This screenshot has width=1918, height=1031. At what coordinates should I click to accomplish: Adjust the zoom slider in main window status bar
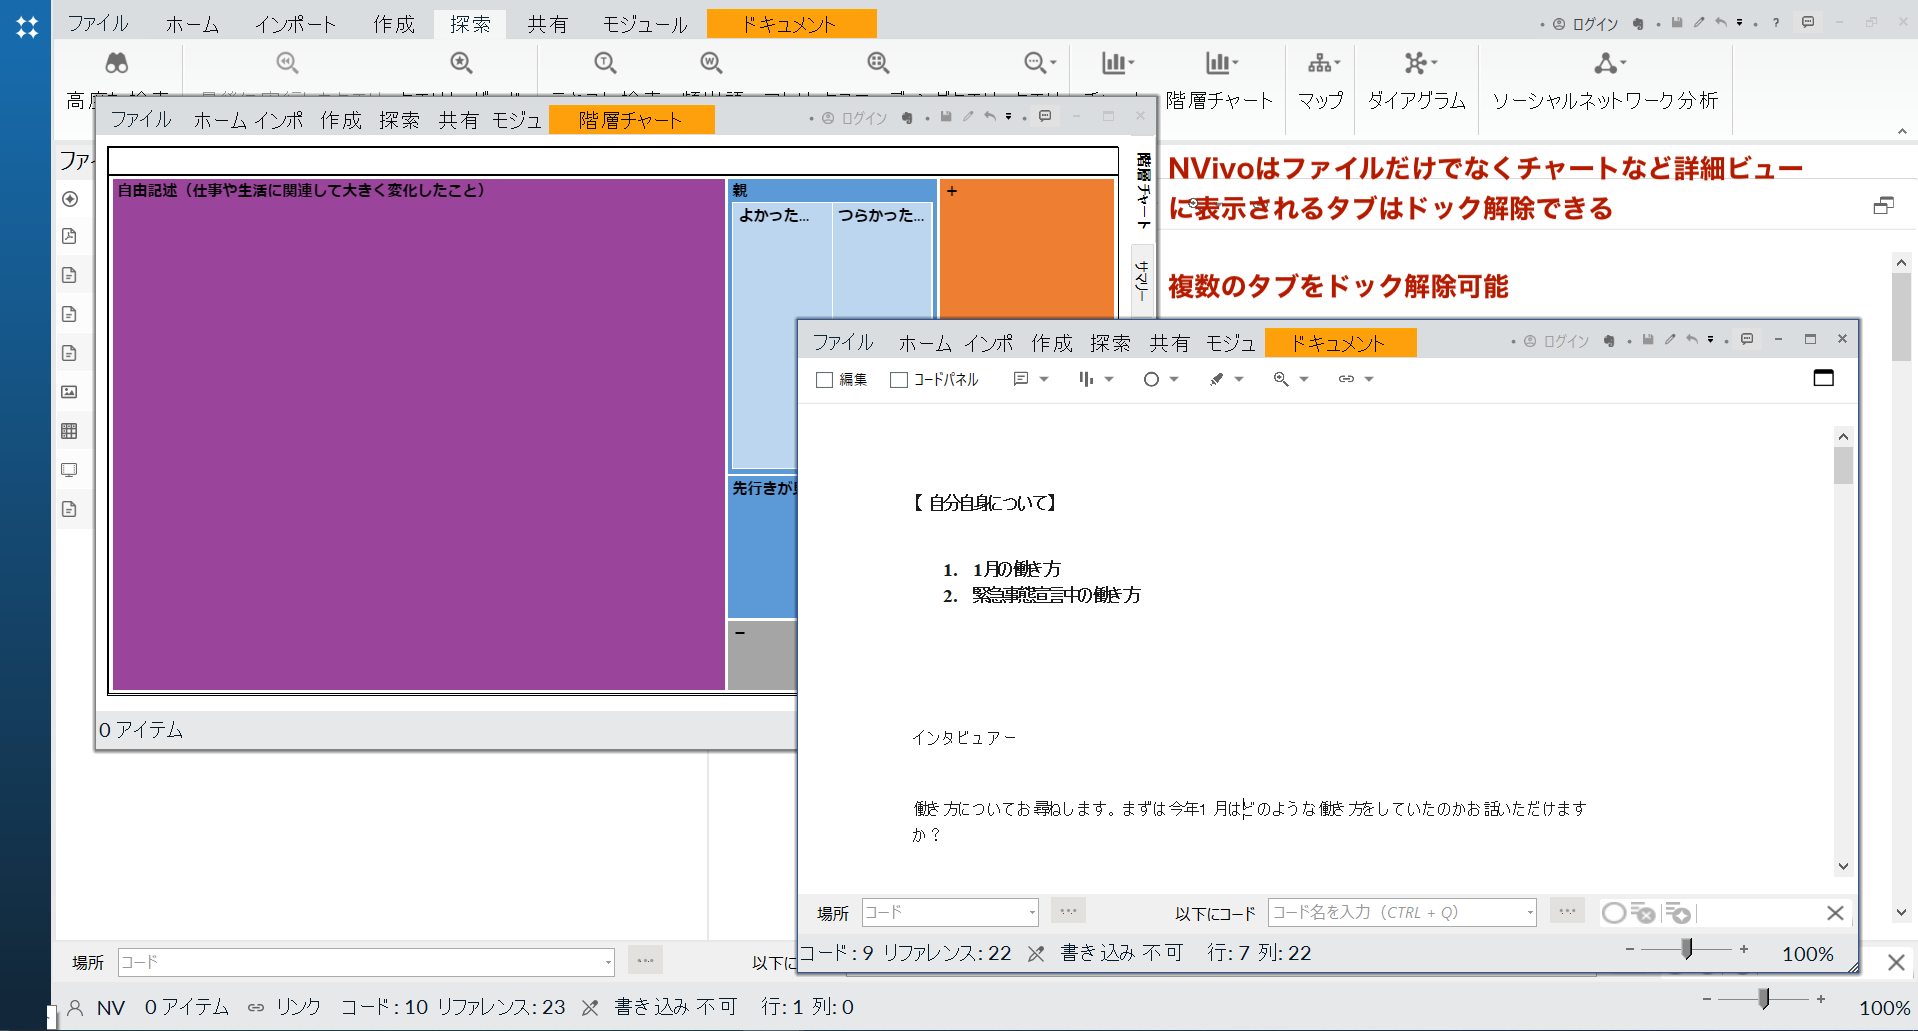tap(1764, 998)
